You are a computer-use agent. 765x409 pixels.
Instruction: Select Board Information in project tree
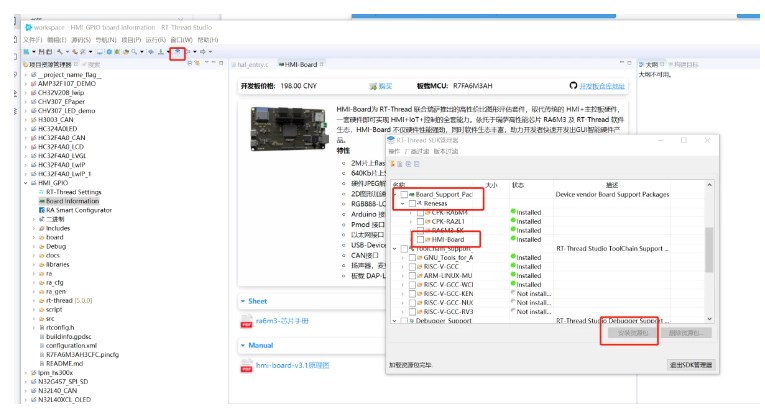72,201
